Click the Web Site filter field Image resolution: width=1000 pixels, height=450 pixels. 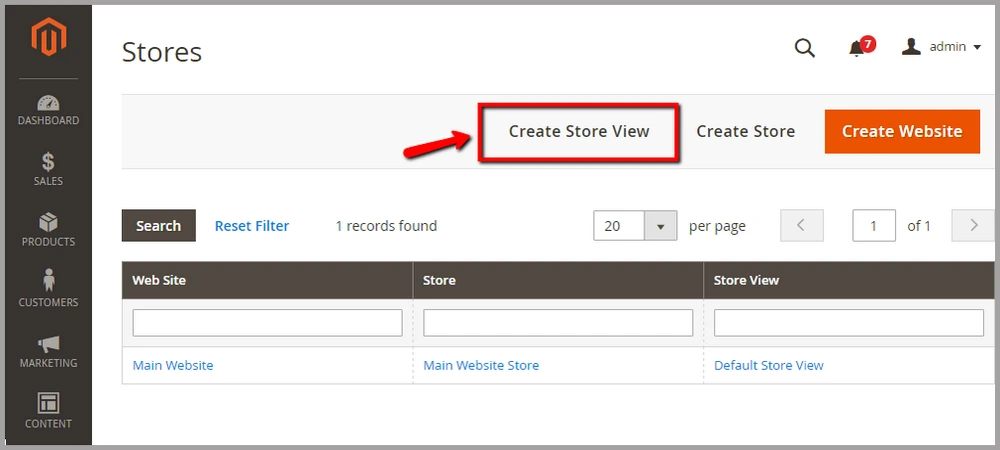[x=267, y=323]
